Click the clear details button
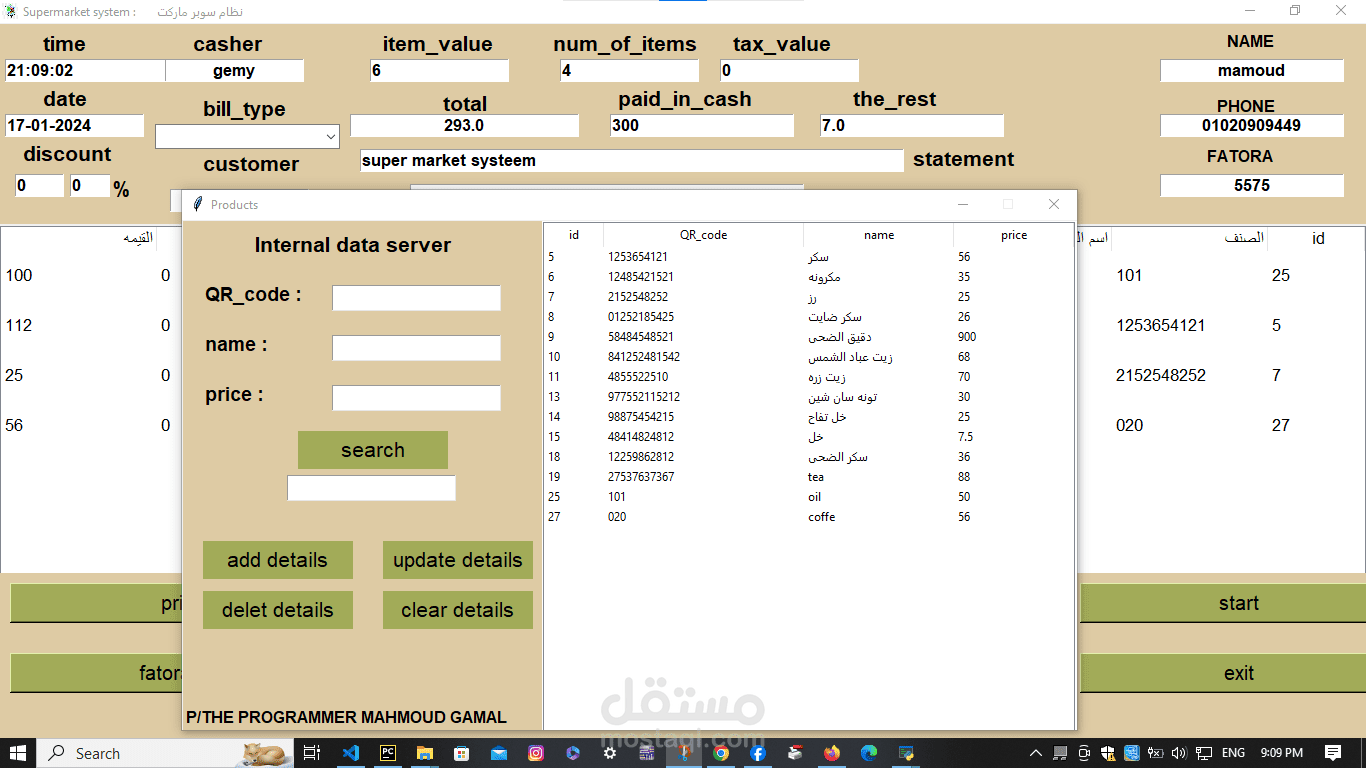The height and width of the screenshot is (768, 1366). pyautogui.click(x=457, y=610)
